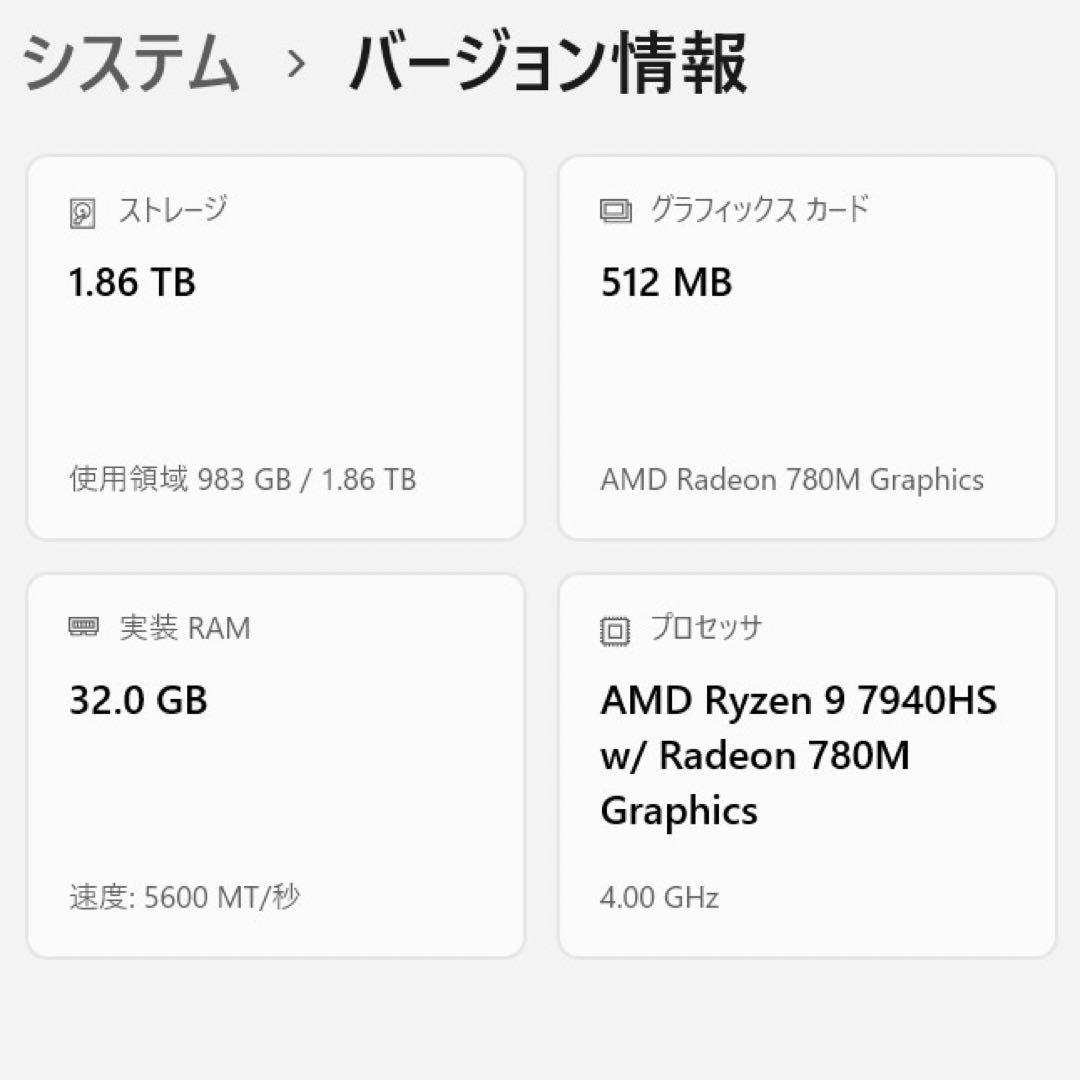
Task: Click the 32.0 GB RAM value
Action: click(x=138, y=699)
